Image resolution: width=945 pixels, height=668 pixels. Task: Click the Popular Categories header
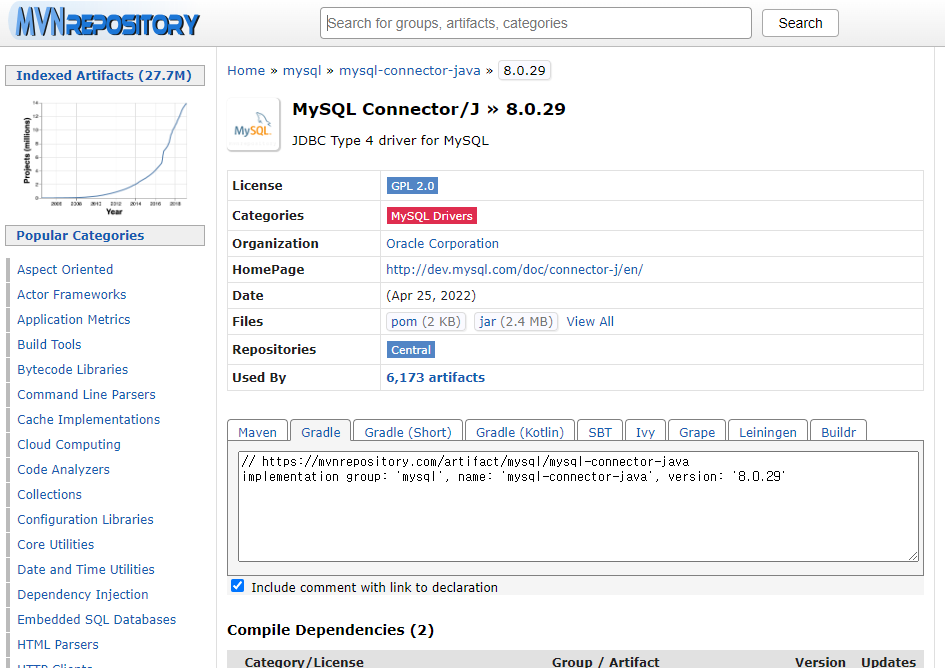(105, 236)
